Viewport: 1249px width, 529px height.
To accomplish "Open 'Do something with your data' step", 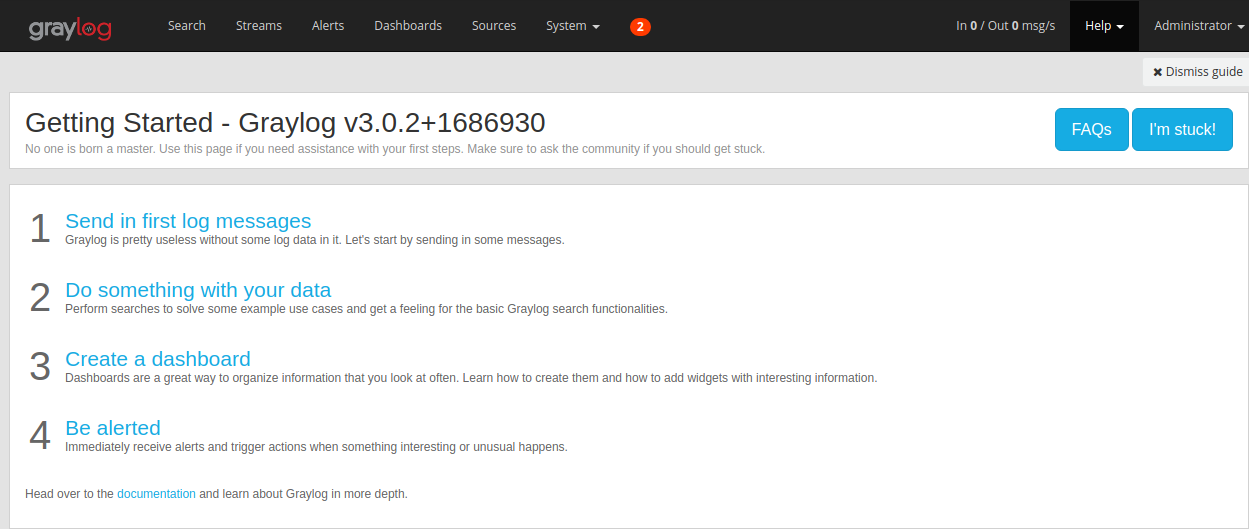I will (198, 290).
